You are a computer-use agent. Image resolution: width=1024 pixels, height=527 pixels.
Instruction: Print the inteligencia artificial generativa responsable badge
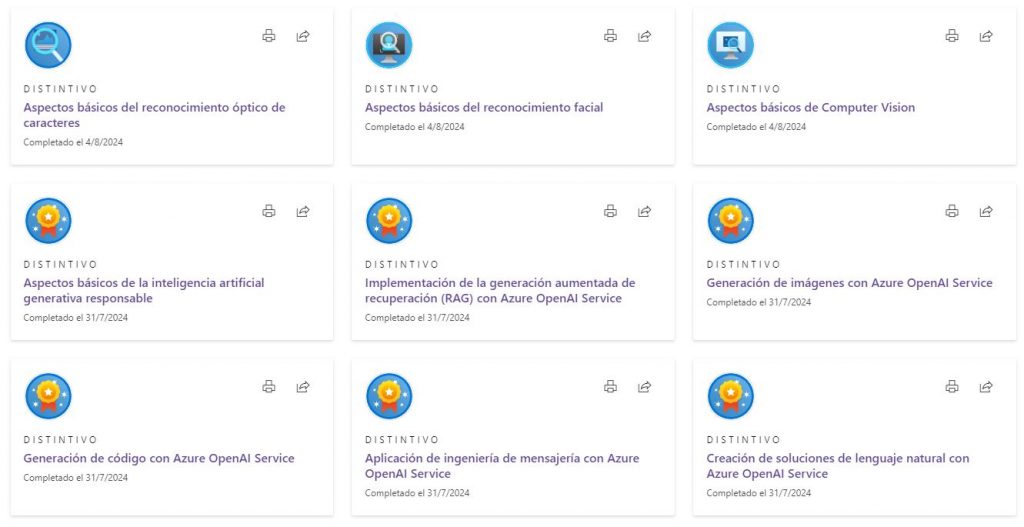click(x=268, y=211)
